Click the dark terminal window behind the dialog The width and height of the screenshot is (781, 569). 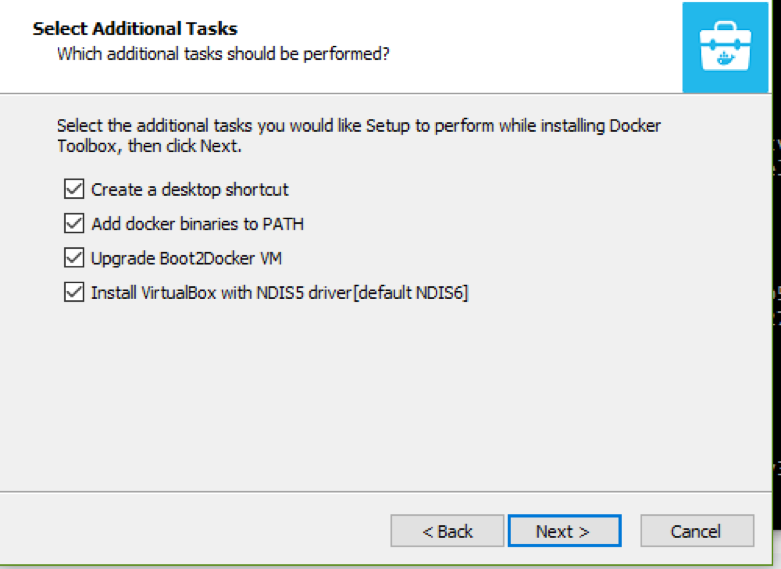coord(778,300)
